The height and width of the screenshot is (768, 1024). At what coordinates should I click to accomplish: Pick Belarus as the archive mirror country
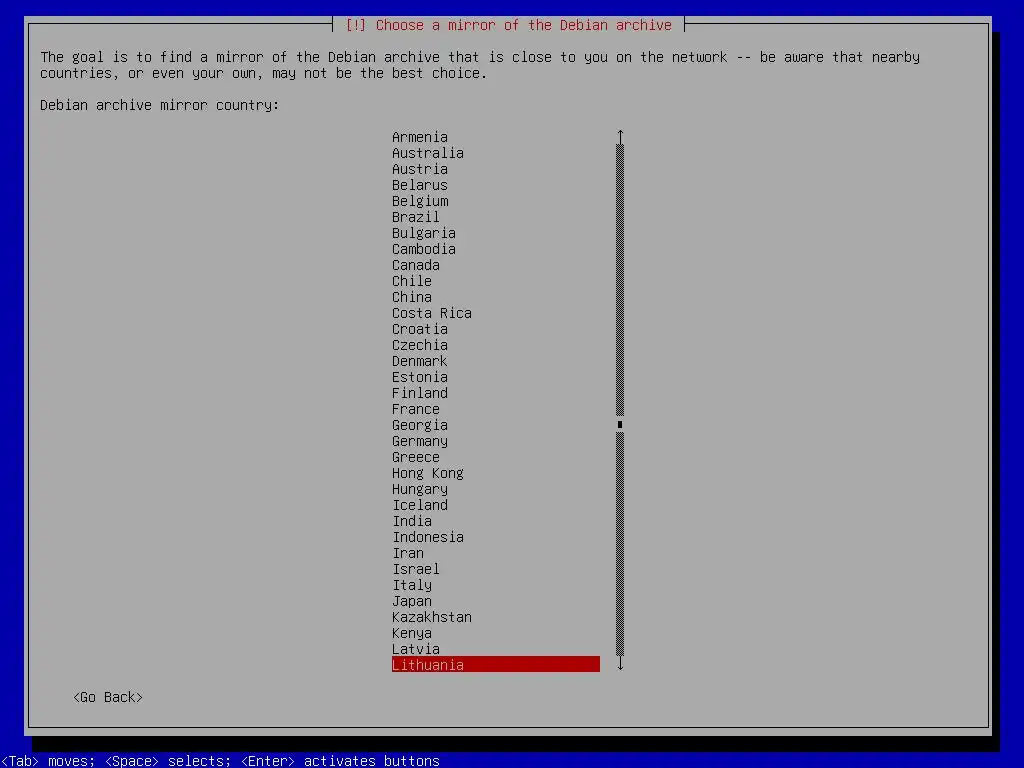[420, 185]
